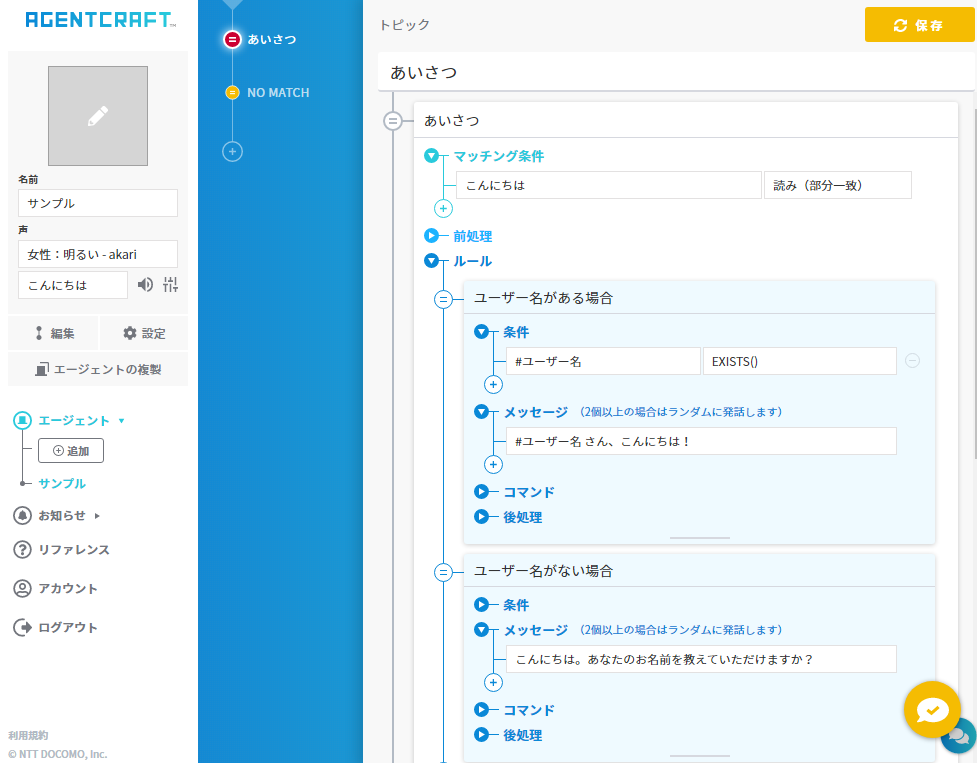The height and width of the screenshot is (763, 977).
Task: Collapse the マッチング条件 section
Action: coord(432,156)
